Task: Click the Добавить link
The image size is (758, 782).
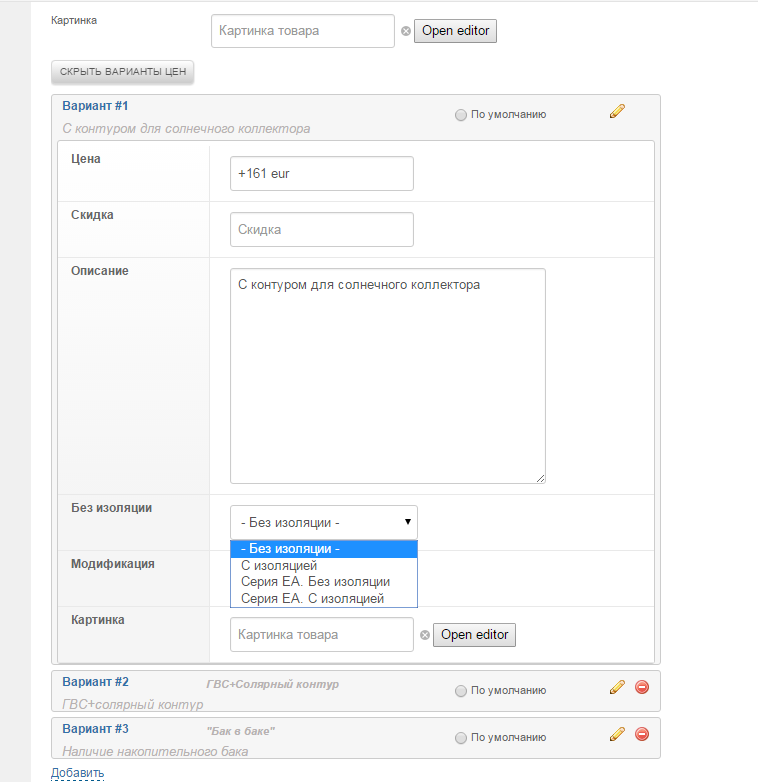Action: pyautogui.click(x=77, y=772)
